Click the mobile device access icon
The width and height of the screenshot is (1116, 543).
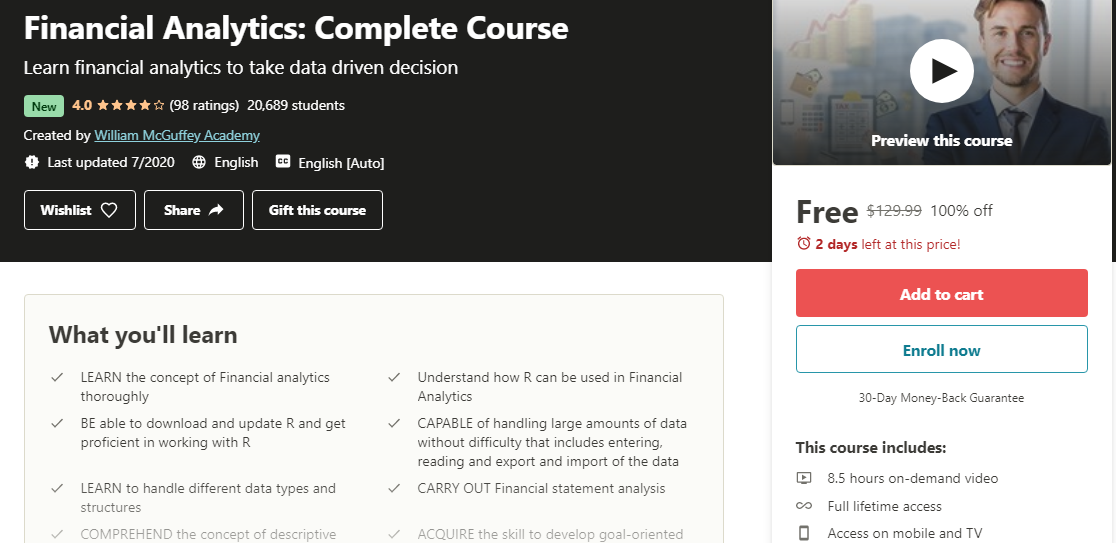[x=804, y=533]
